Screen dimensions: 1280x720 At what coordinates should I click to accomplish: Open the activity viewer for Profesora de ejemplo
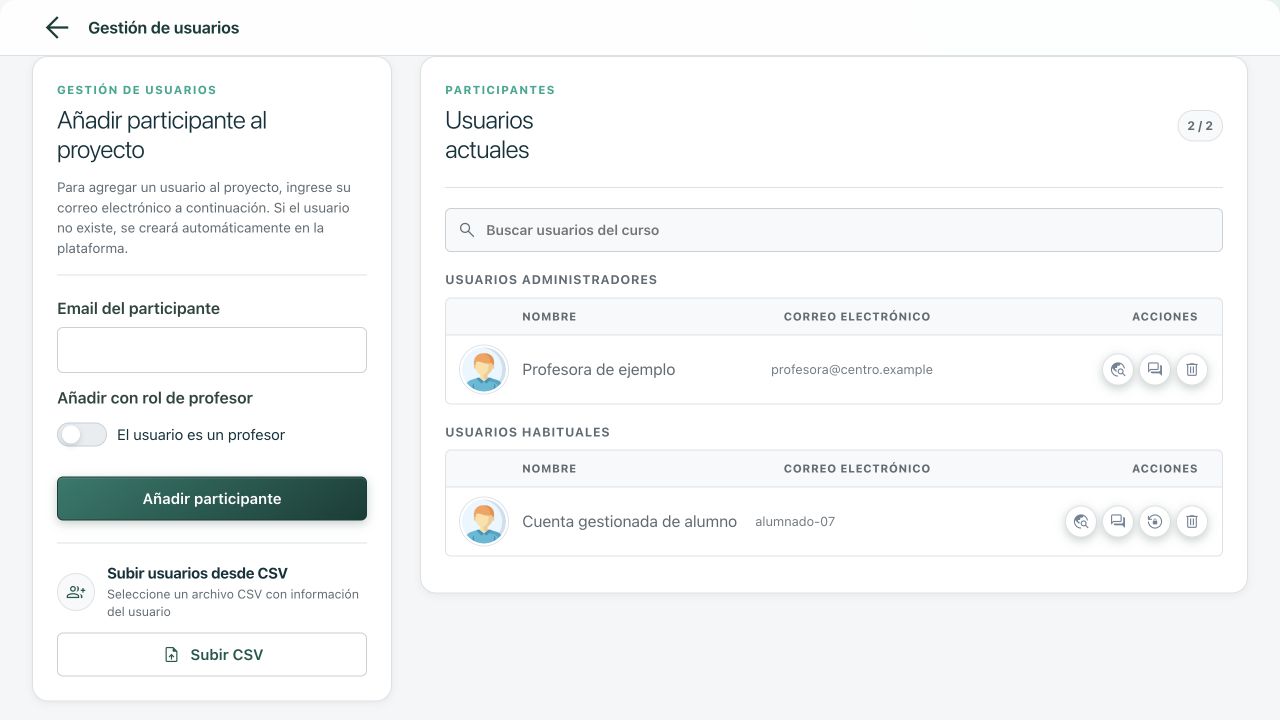click(x=1118, y=370)
